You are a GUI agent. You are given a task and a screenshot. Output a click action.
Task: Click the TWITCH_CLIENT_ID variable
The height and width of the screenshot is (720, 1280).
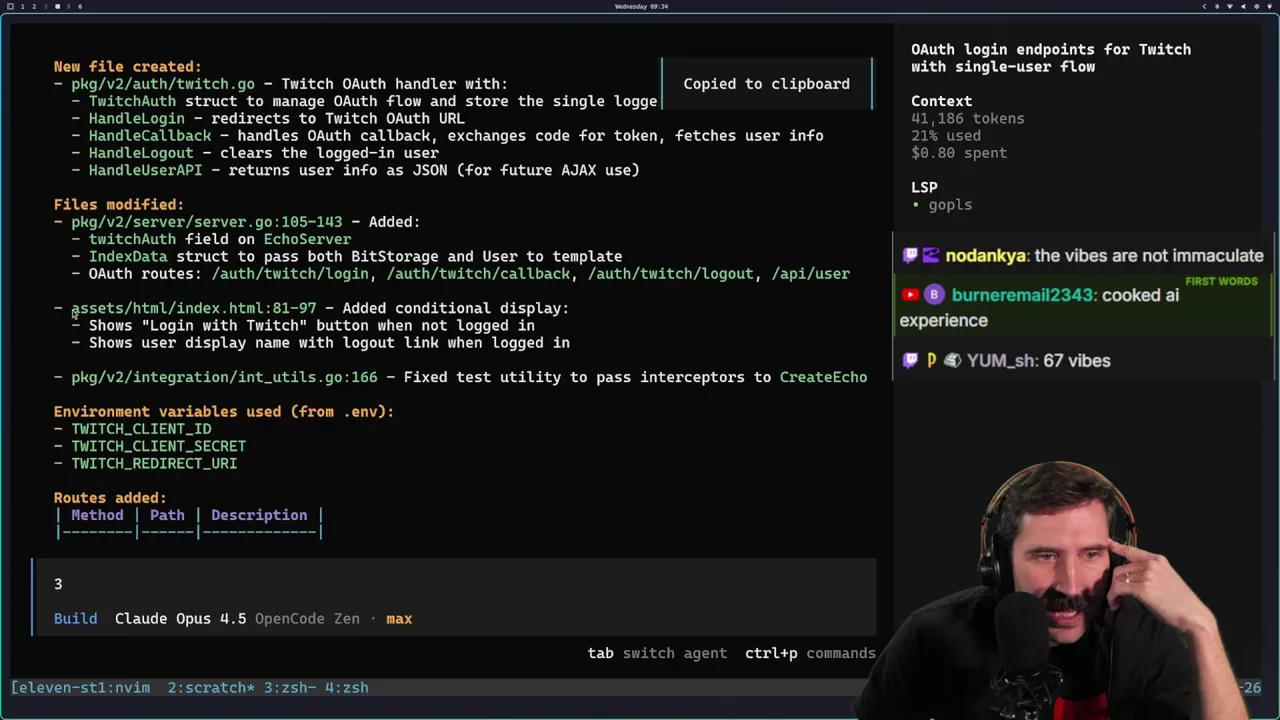[x=141, y=429]
